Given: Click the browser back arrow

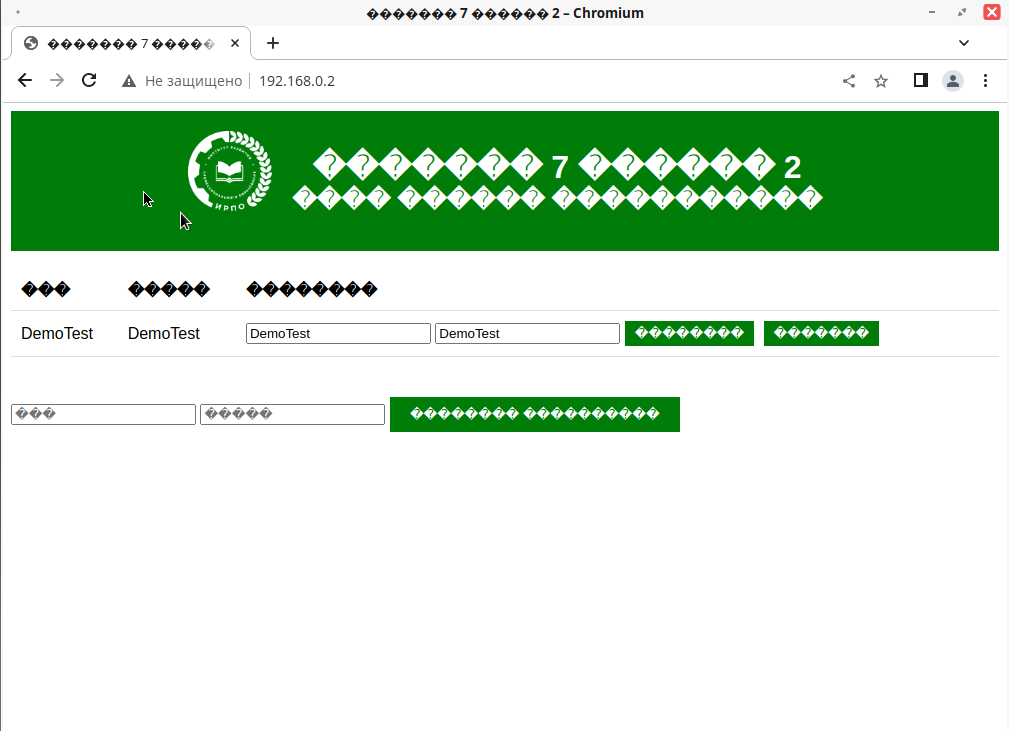Looking at the screenshot, I should [x=25, y=81].
